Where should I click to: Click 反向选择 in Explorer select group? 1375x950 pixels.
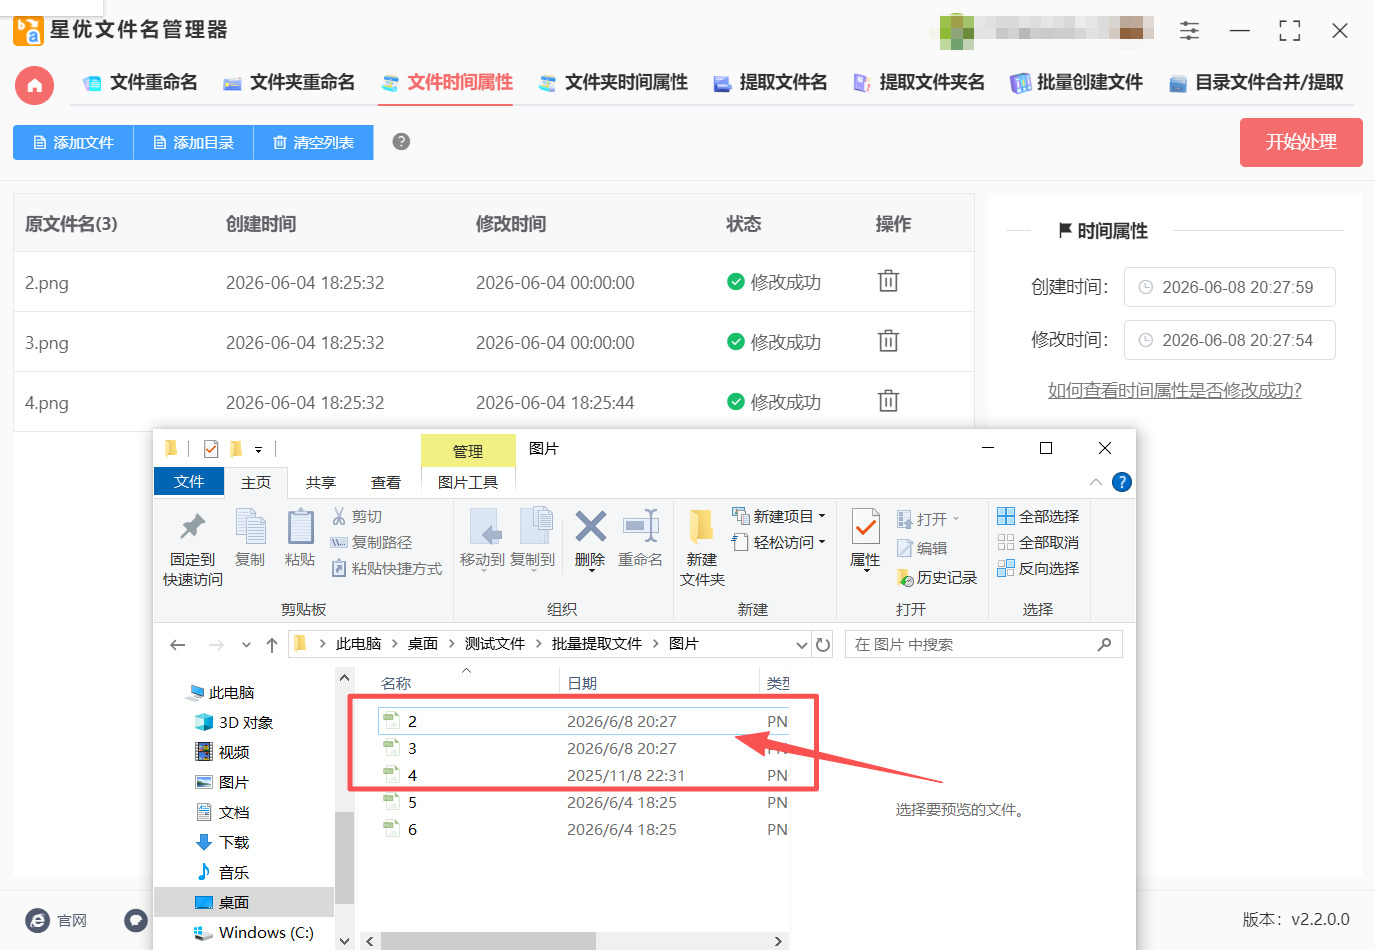pos(1038,568)
